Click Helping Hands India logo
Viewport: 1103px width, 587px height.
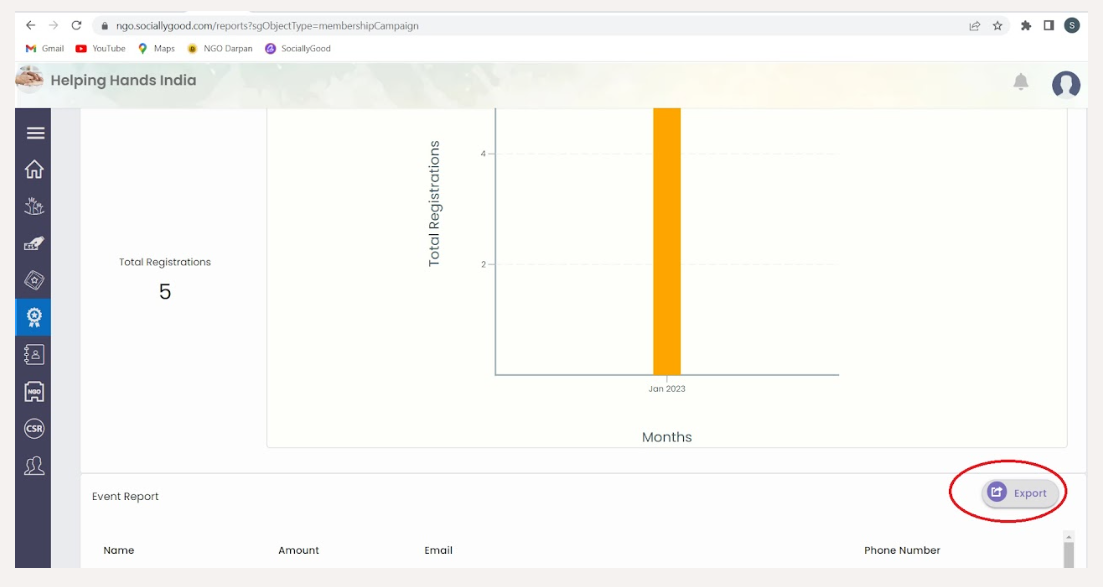click(x=29, y=79)
